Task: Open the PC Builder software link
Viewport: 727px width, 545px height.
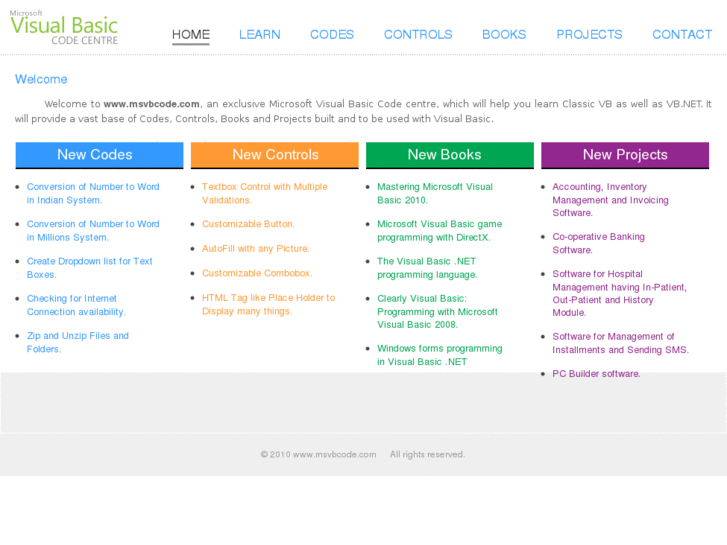Action: coord(596,374)
